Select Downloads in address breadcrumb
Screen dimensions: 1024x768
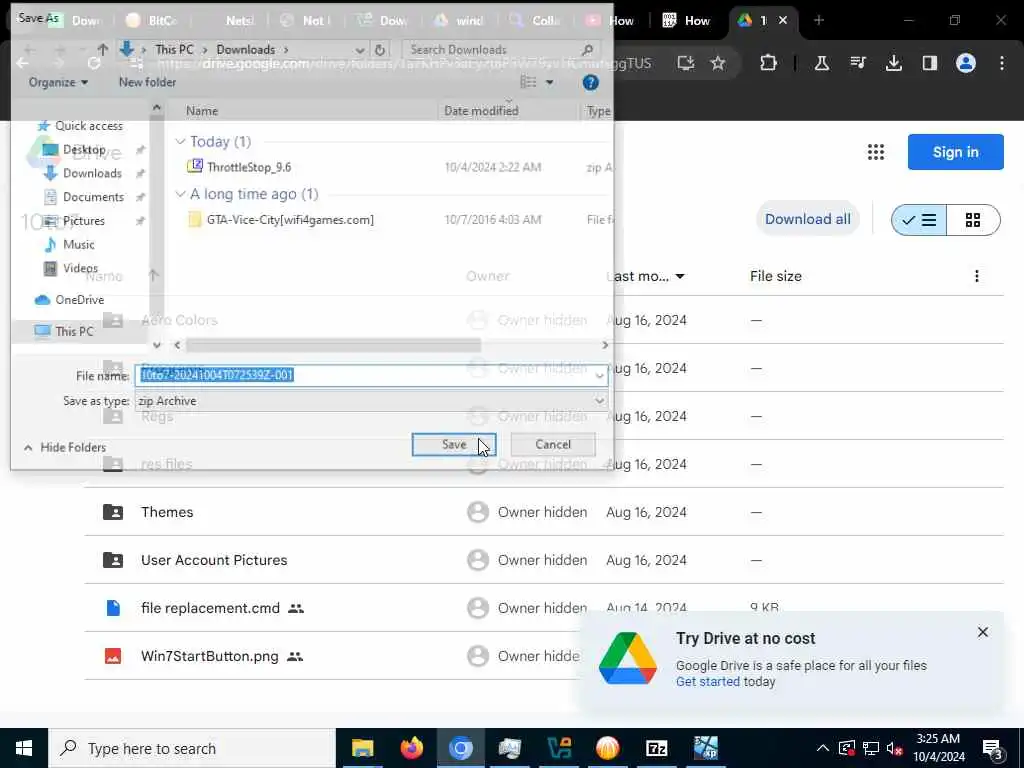246,50
